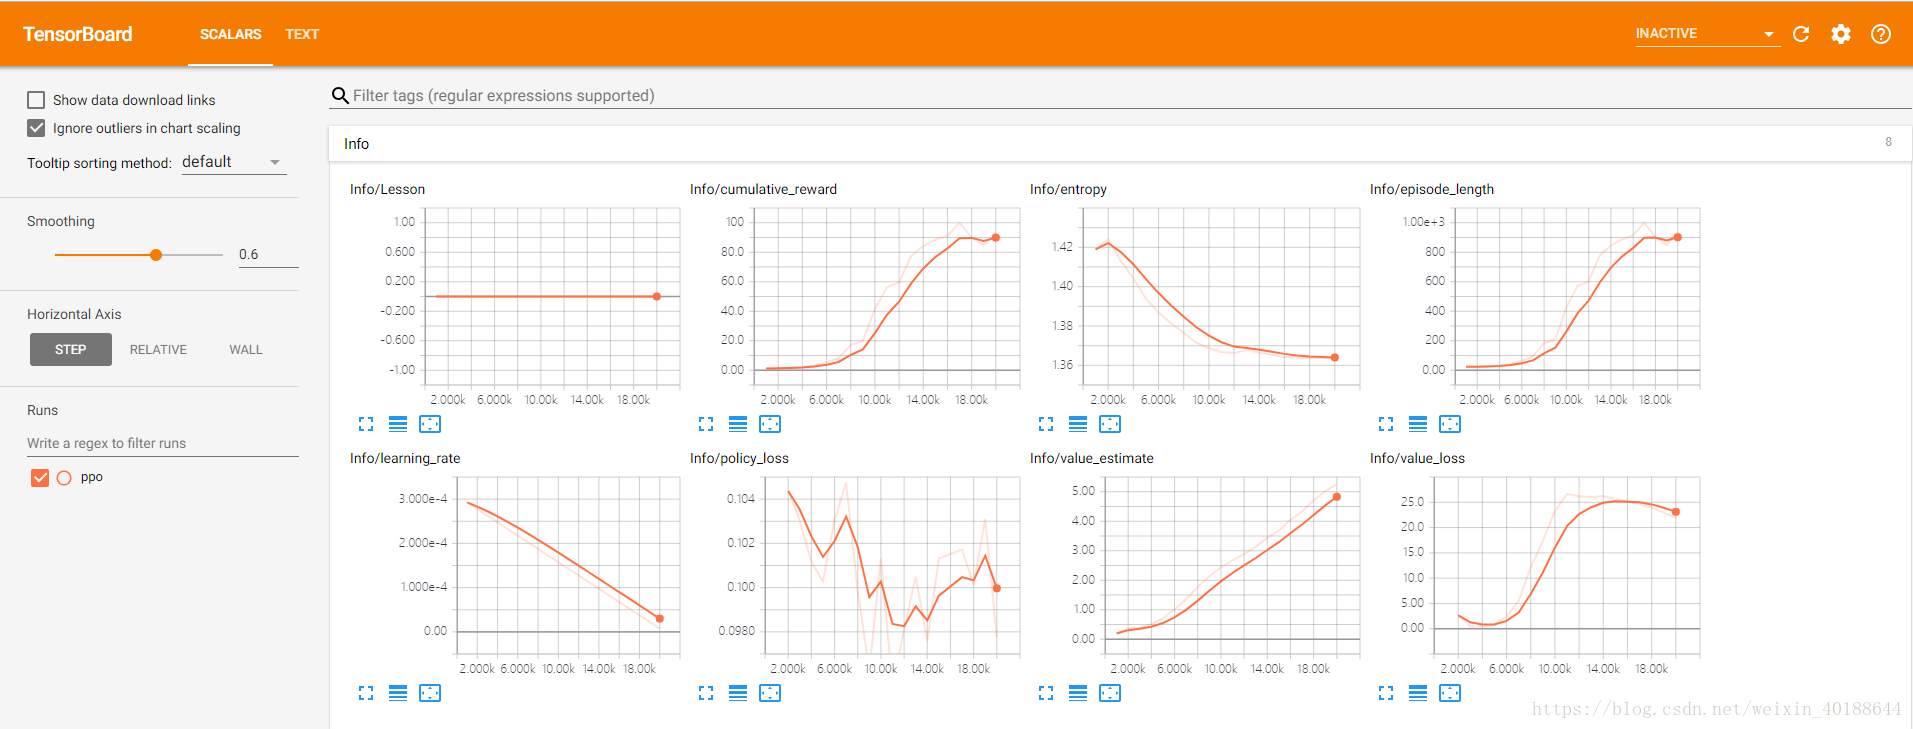The width and height of the screenshot is (1913, 729).
Task: Click the Smoothing slider handle
Action: pyautogui.click(x=156, y=255)
